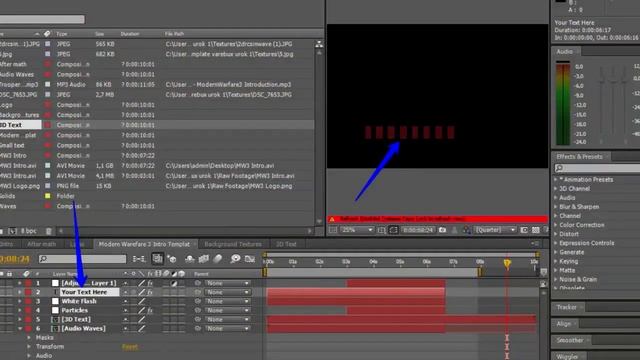
Task: Expand the Masks property group
Action: 29,338
